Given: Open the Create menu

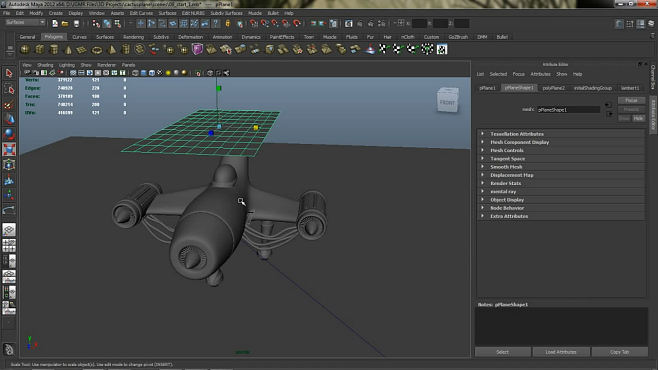Looking at the screenshot, I should click(x=55, y=13).
